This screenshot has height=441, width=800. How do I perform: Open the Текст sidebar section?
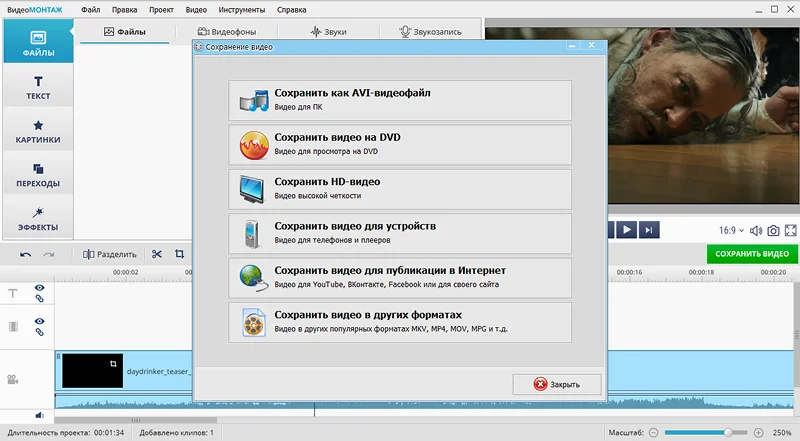click(x=38, y=87)
